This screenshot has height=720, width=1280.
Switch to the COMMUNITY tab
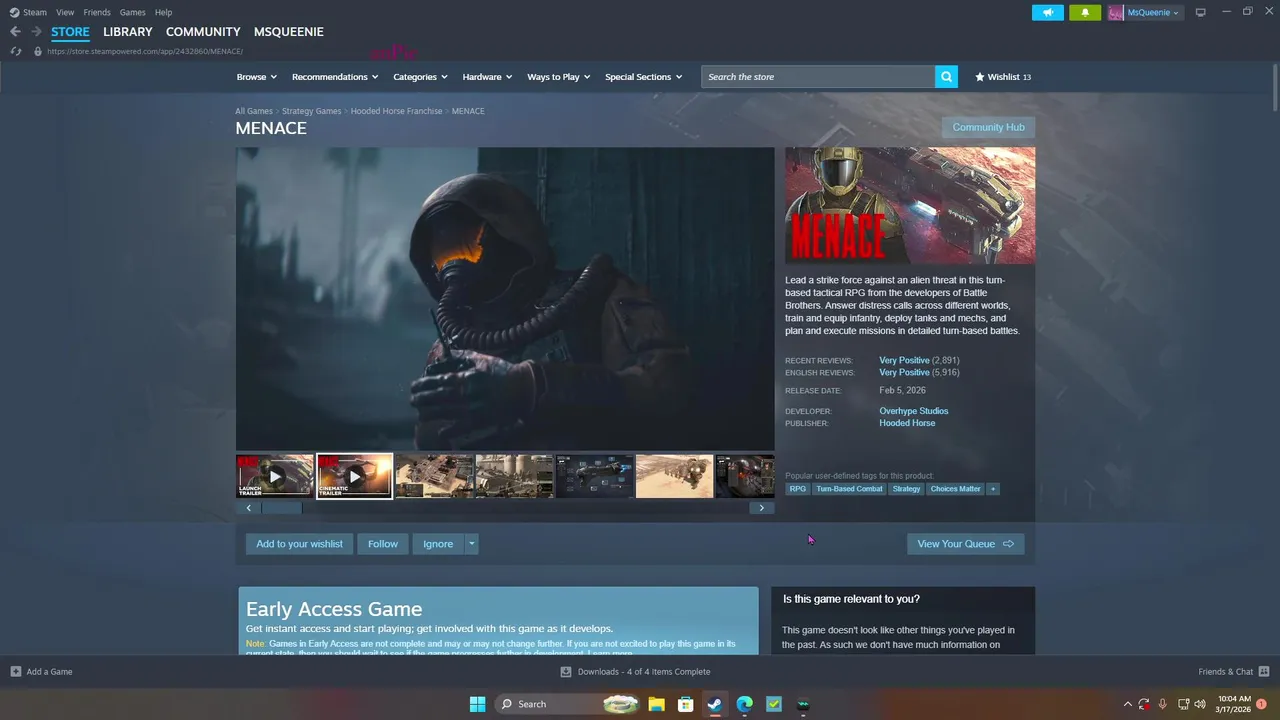[203, 32]
